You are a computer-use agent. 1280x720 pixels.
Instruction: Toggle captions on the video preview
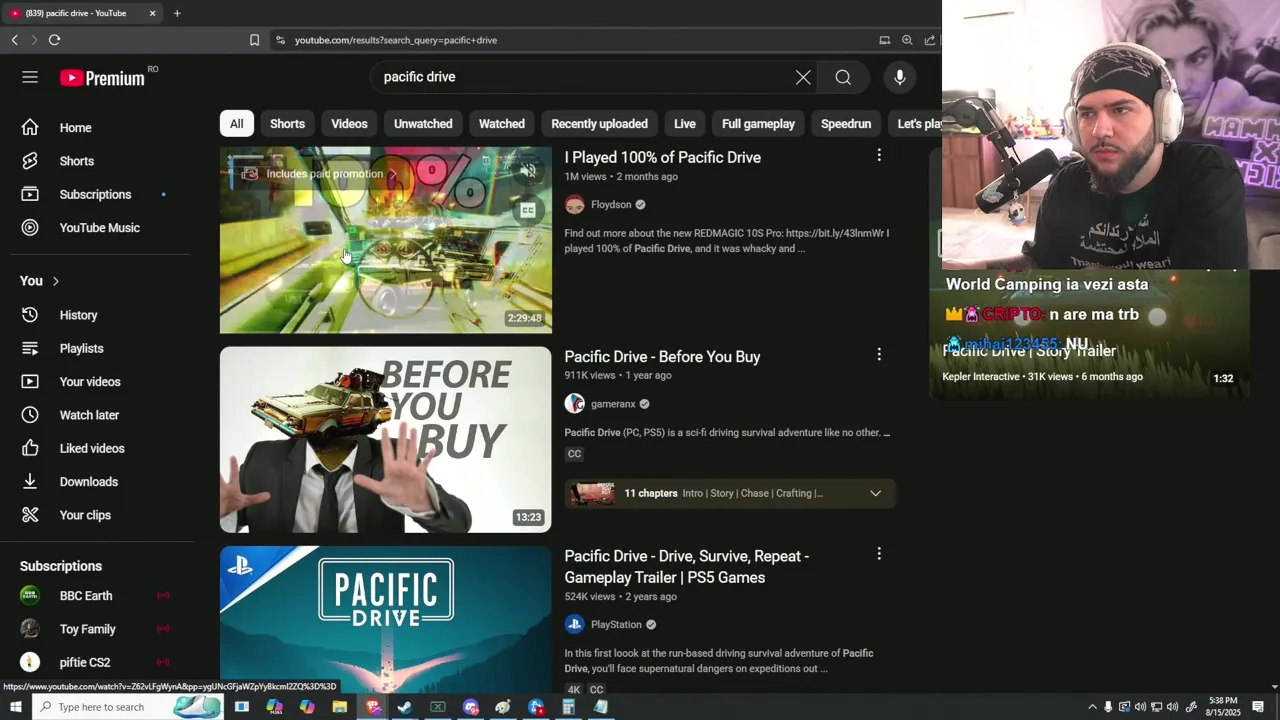(528, 210)
